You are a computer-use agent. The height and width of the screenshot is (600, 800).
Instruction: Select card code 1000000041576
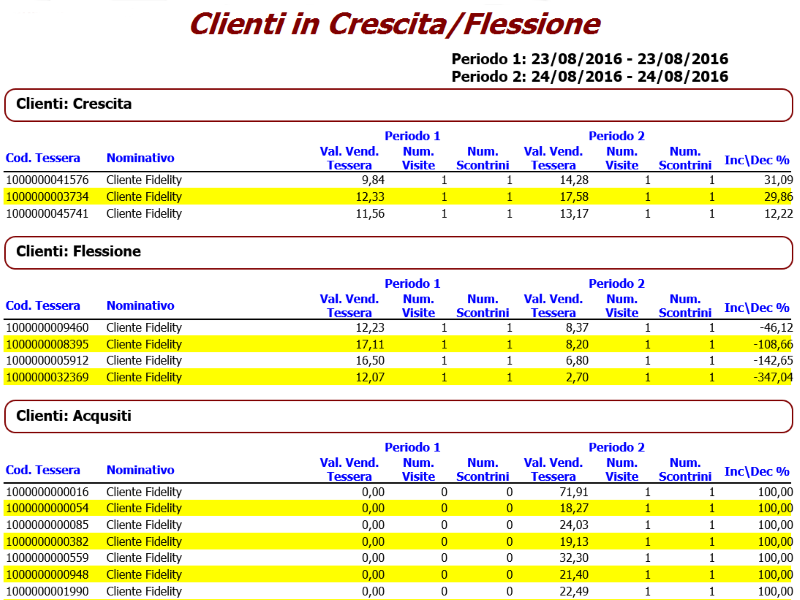[x=47, y=180]
